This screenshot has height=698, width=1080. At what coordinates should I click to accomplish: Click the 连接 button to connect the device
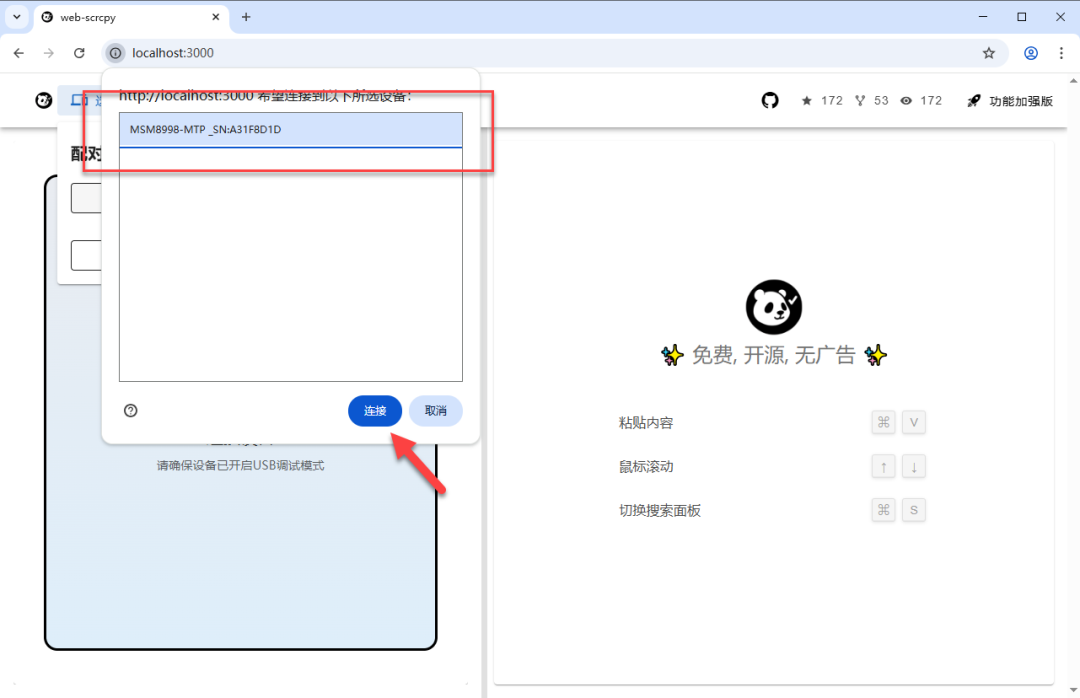tap(374, 410)
